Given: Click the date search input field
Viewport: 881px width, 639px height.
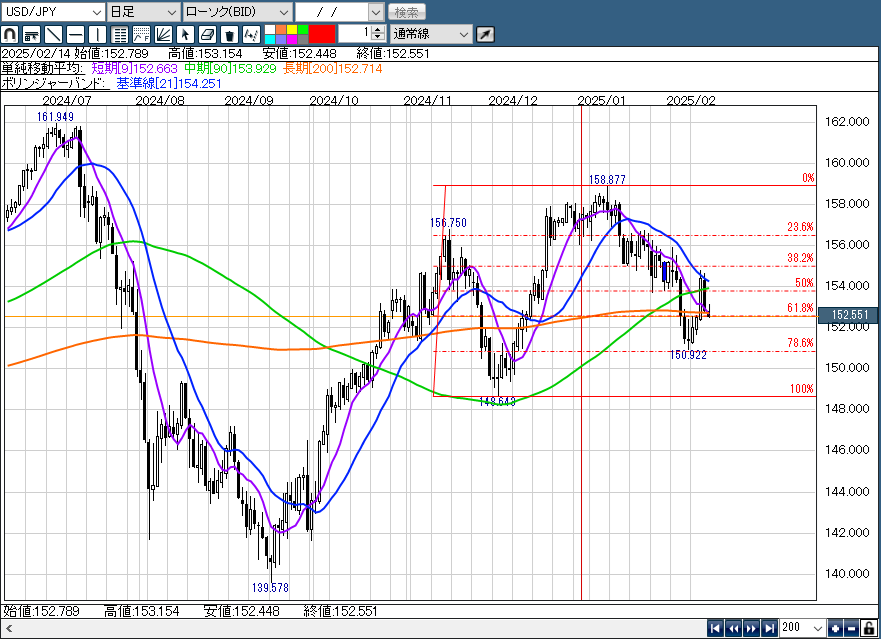Looking at the screenshot, I should coord(333,12).
